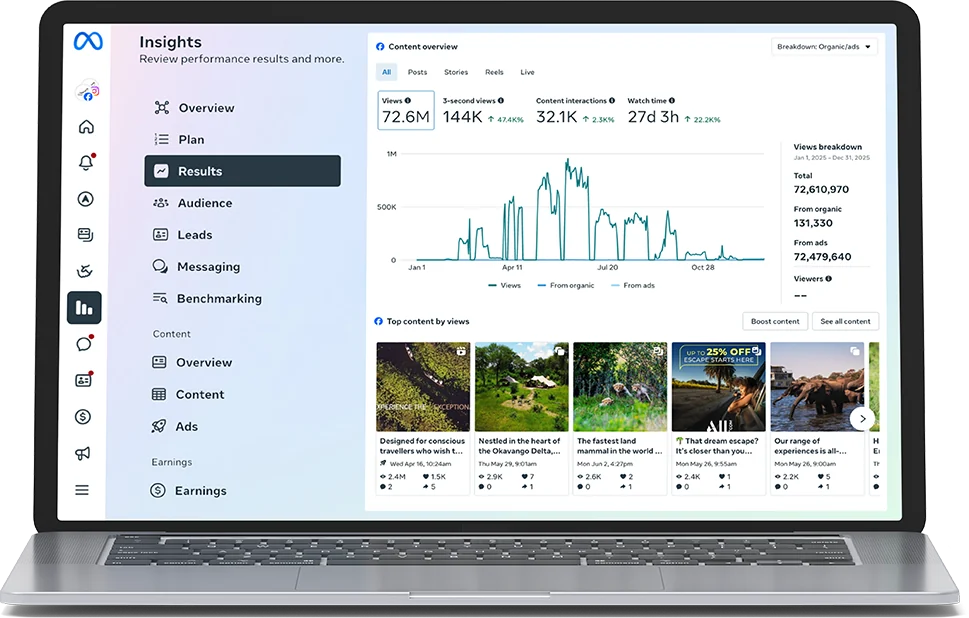
Task: Click the 'Mon May 26, 9:00am' post date
Action: click(x=805, y=464)
